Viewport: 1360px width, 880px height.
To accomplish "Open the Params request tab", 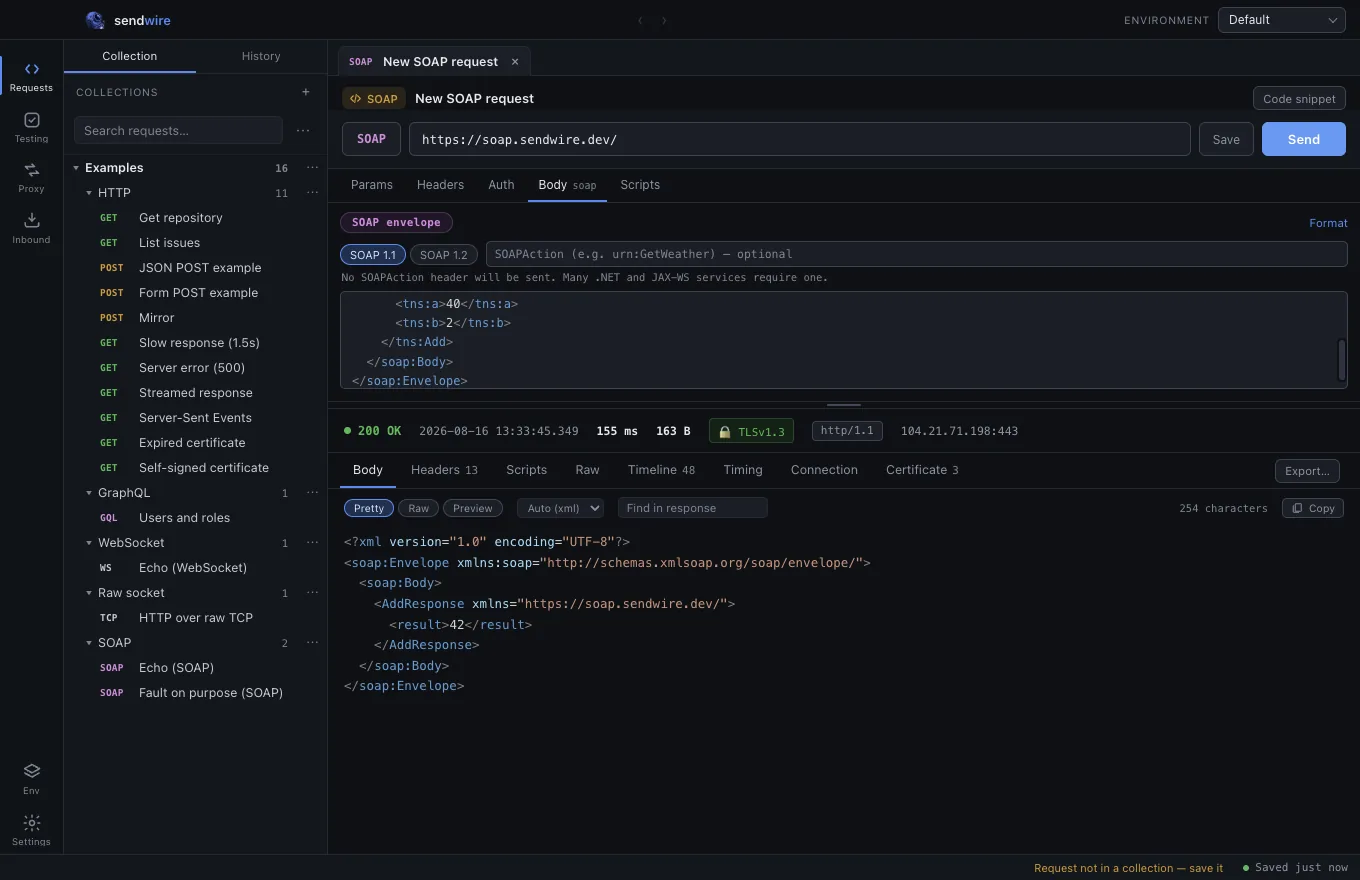I will (x=372, y=185).
